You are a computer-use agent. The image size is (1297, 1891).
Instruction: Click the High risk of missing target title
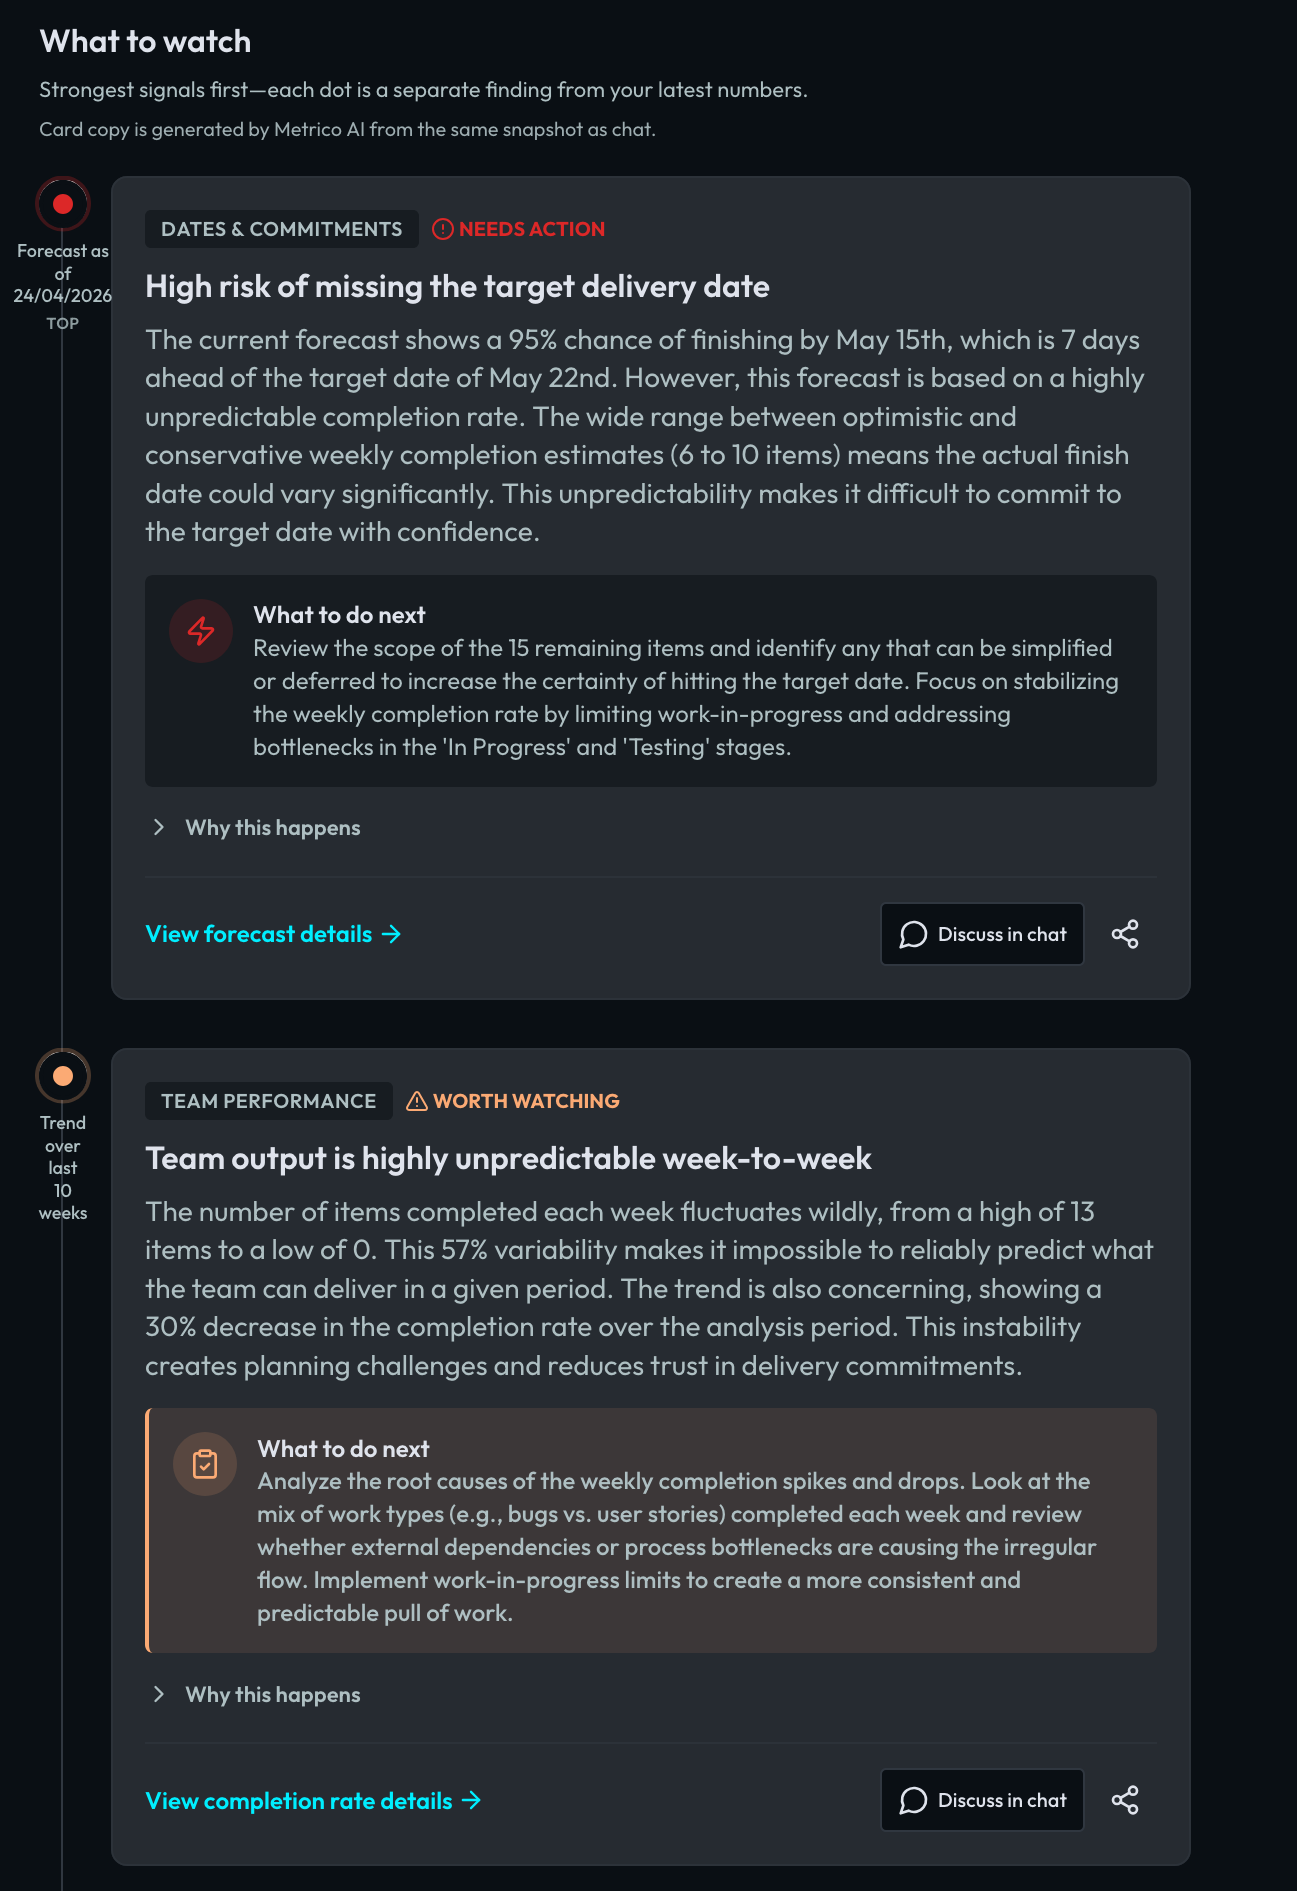[x=457, y=287]
